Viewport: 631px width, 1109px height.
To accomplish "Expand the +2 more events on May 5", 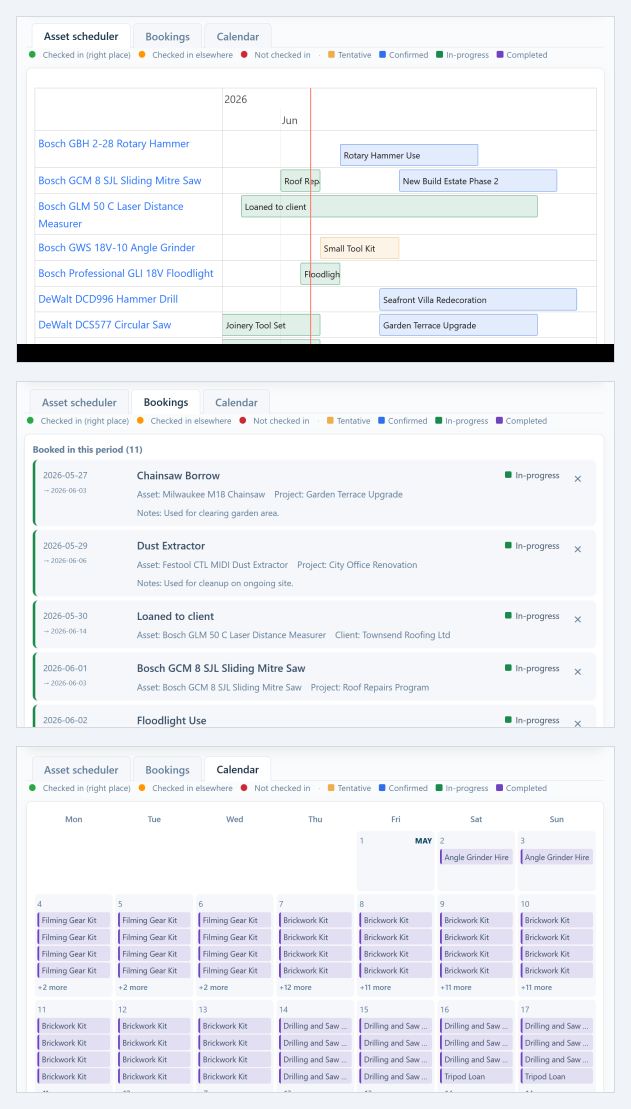I will click(133, 987).
